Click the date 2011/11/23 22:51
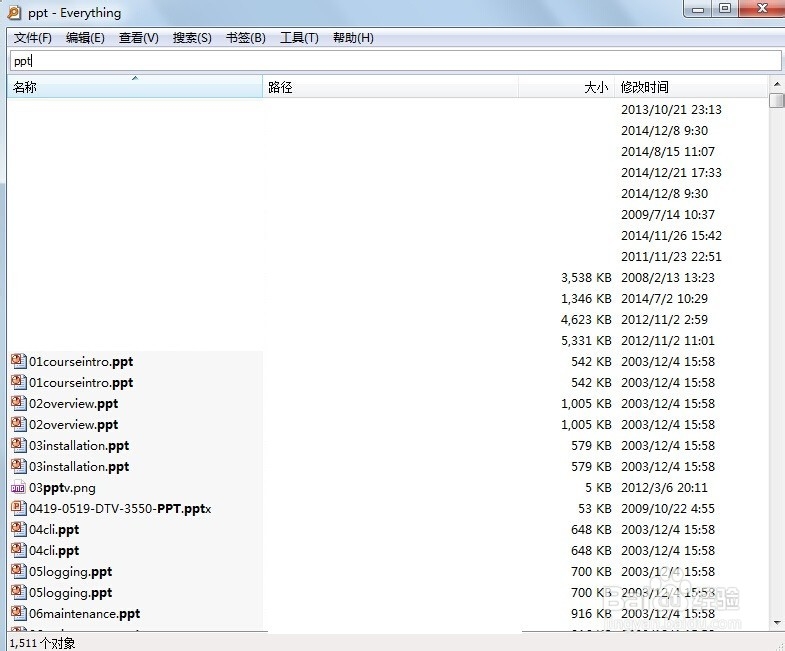785x651 pixels. coord(671,256)
